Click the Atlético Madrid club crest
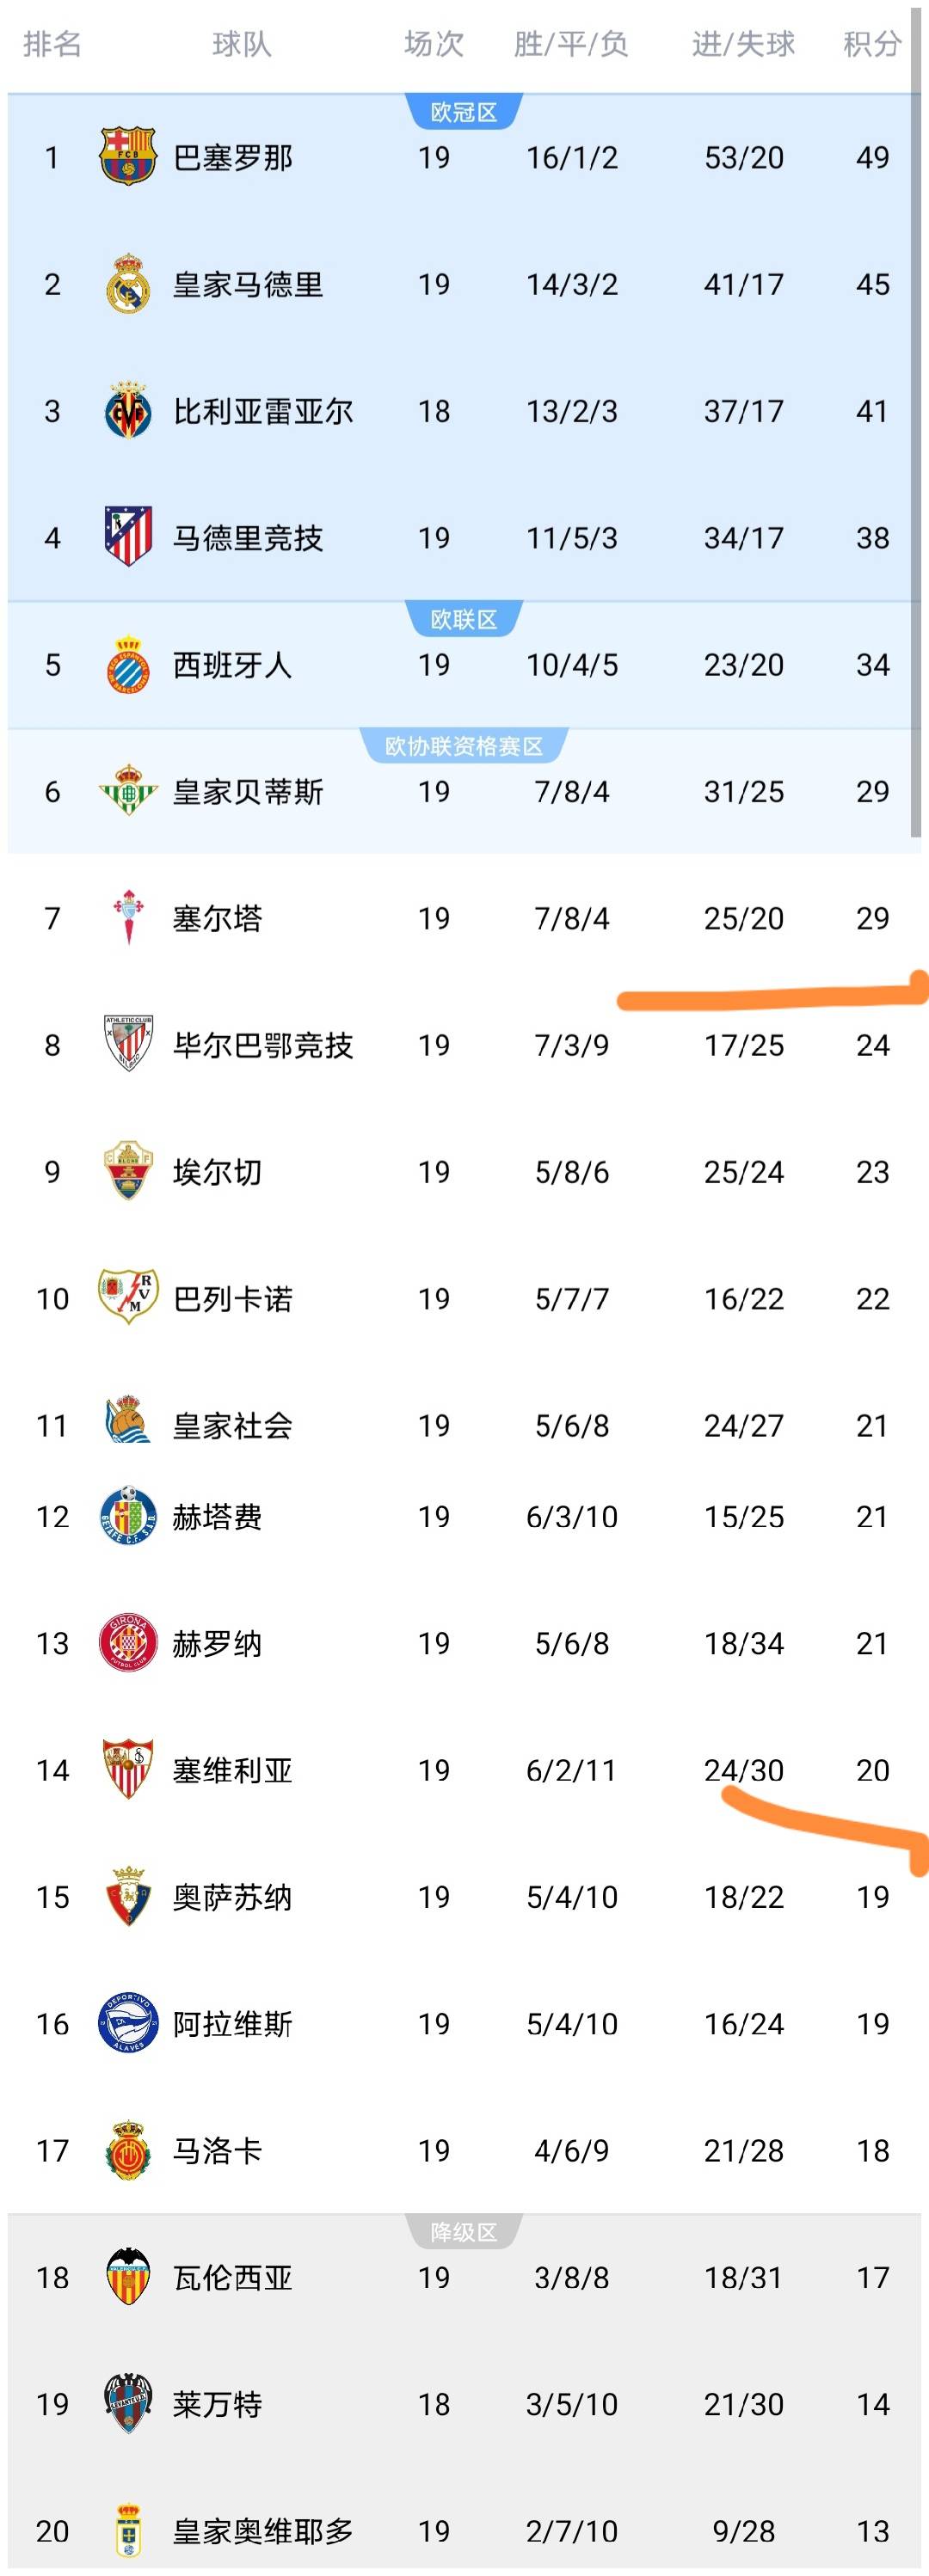 click(x=128, y=537)
